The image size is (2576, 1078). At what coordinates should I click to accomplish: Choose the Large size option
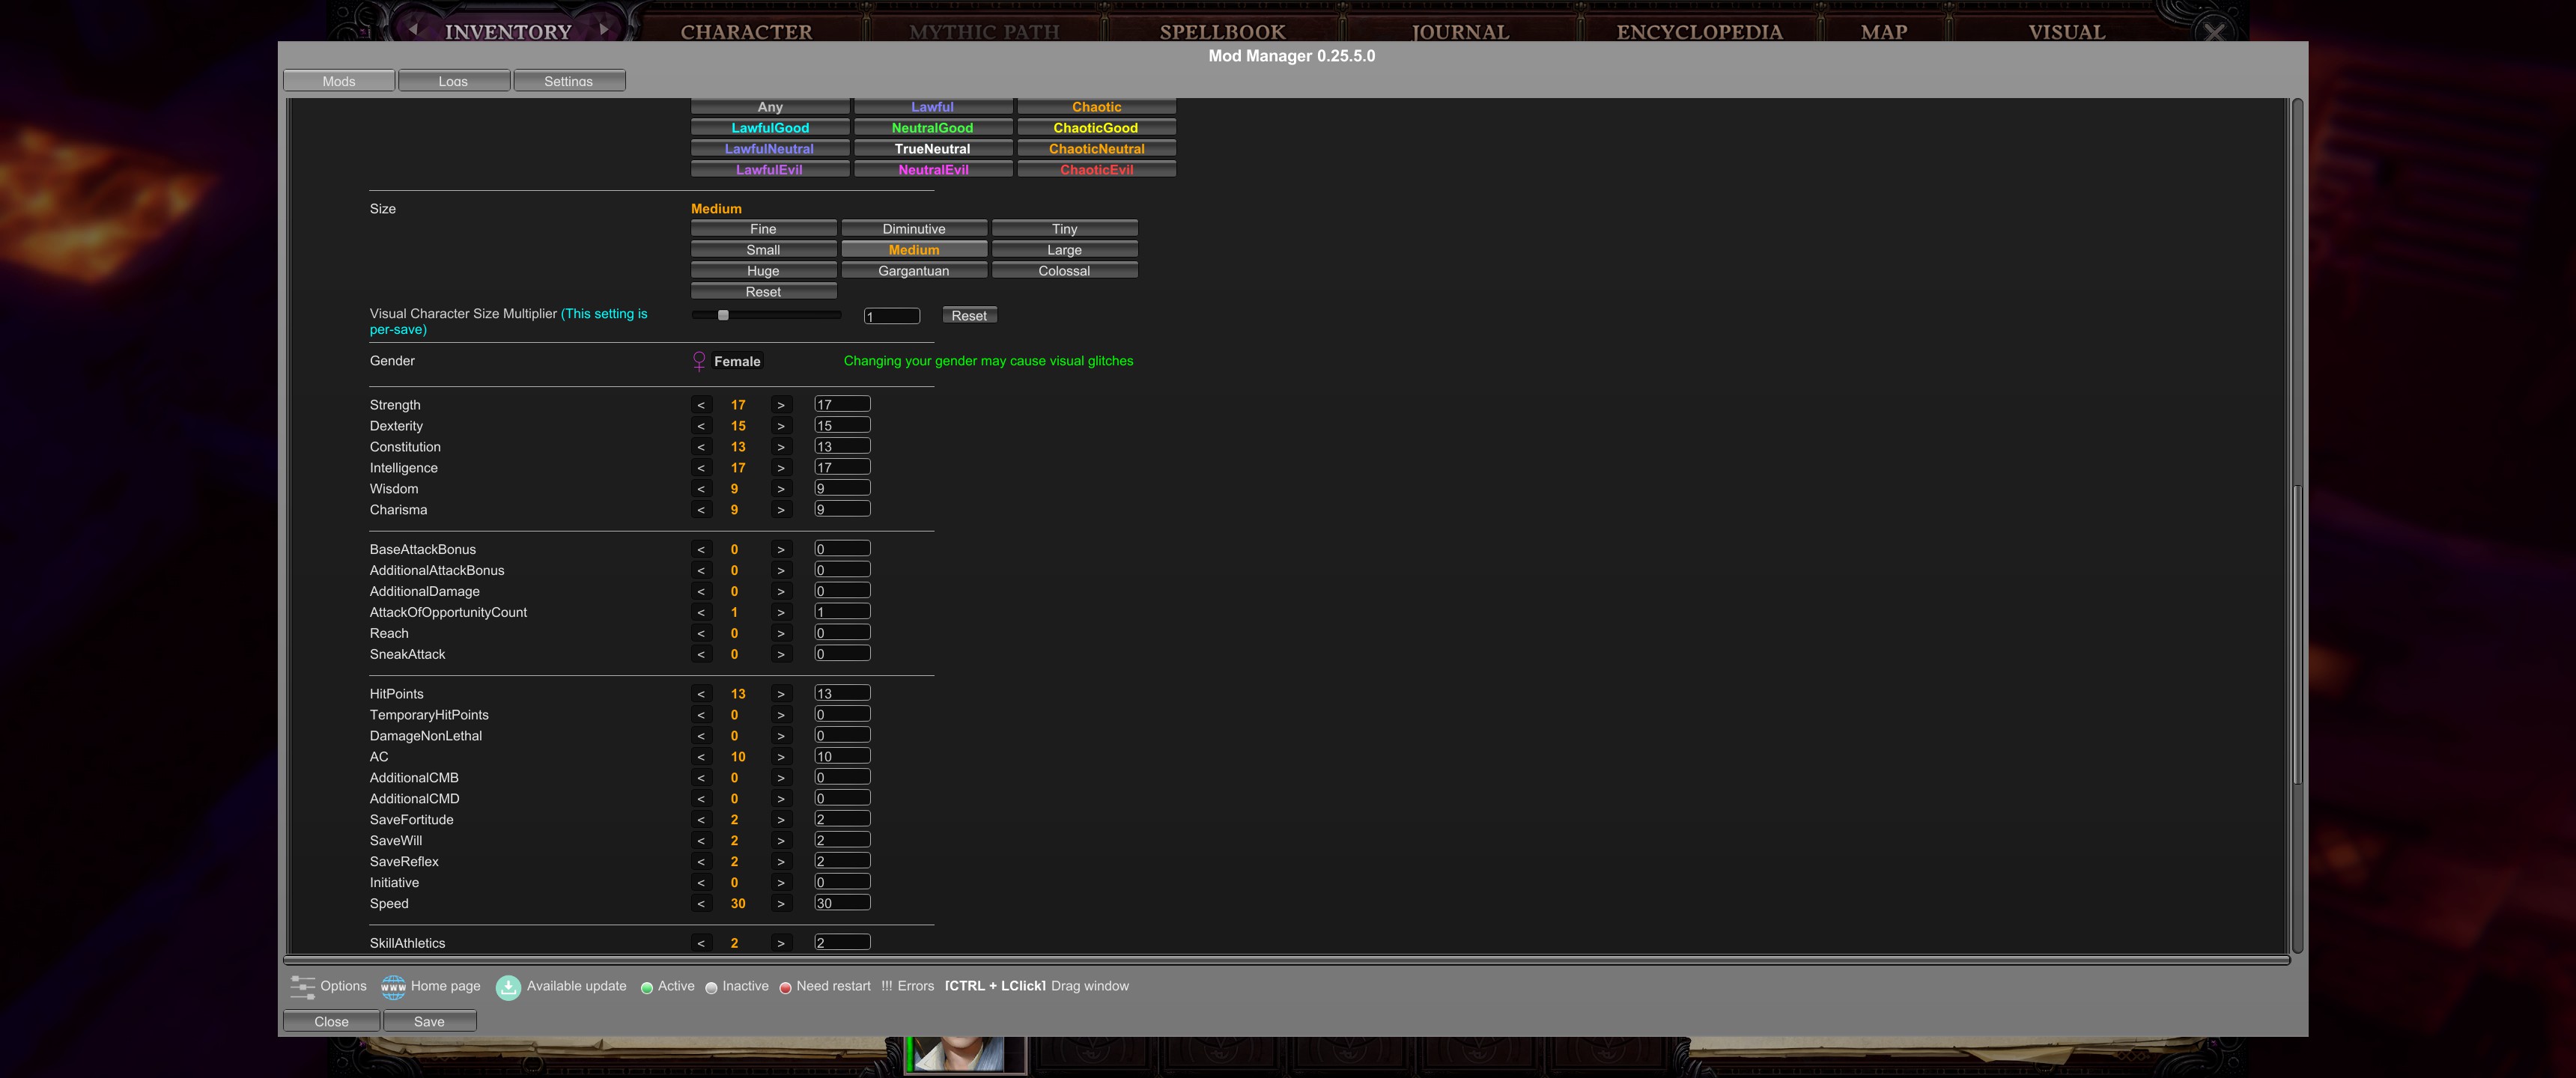click(1064, 250)
